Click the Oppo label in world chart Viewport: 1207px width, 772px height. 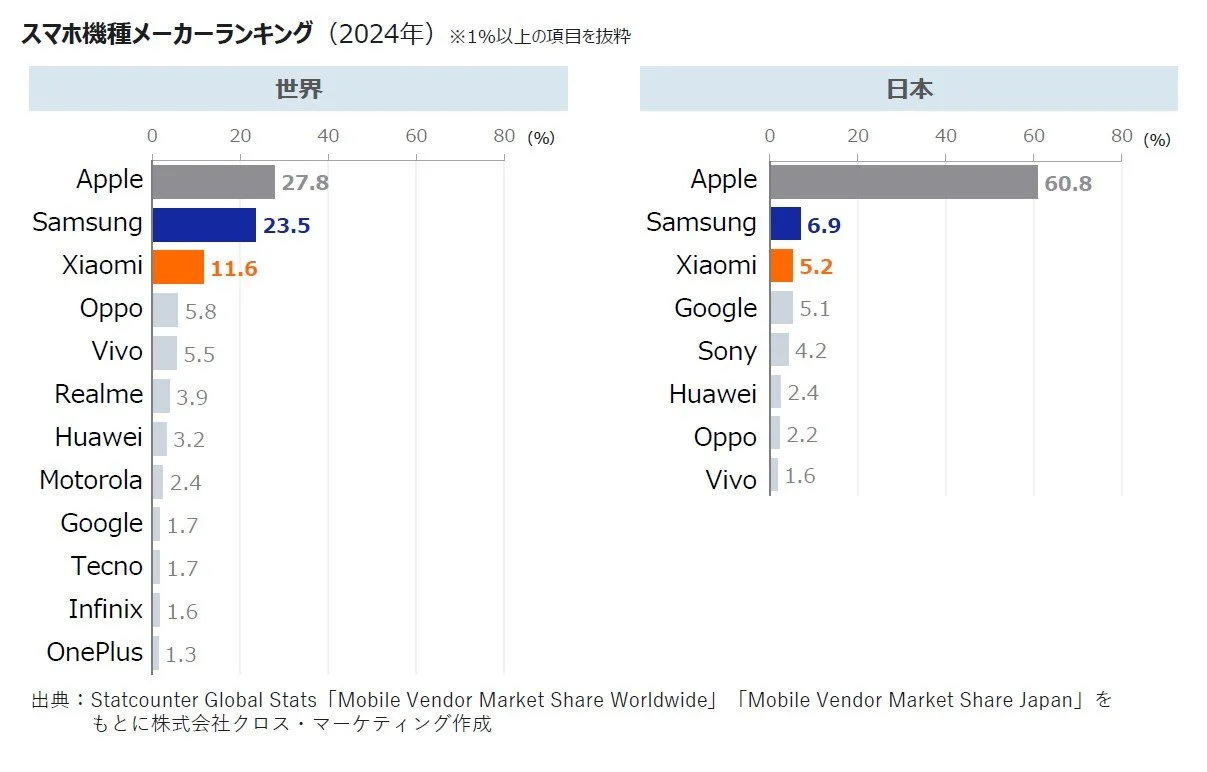111,309
